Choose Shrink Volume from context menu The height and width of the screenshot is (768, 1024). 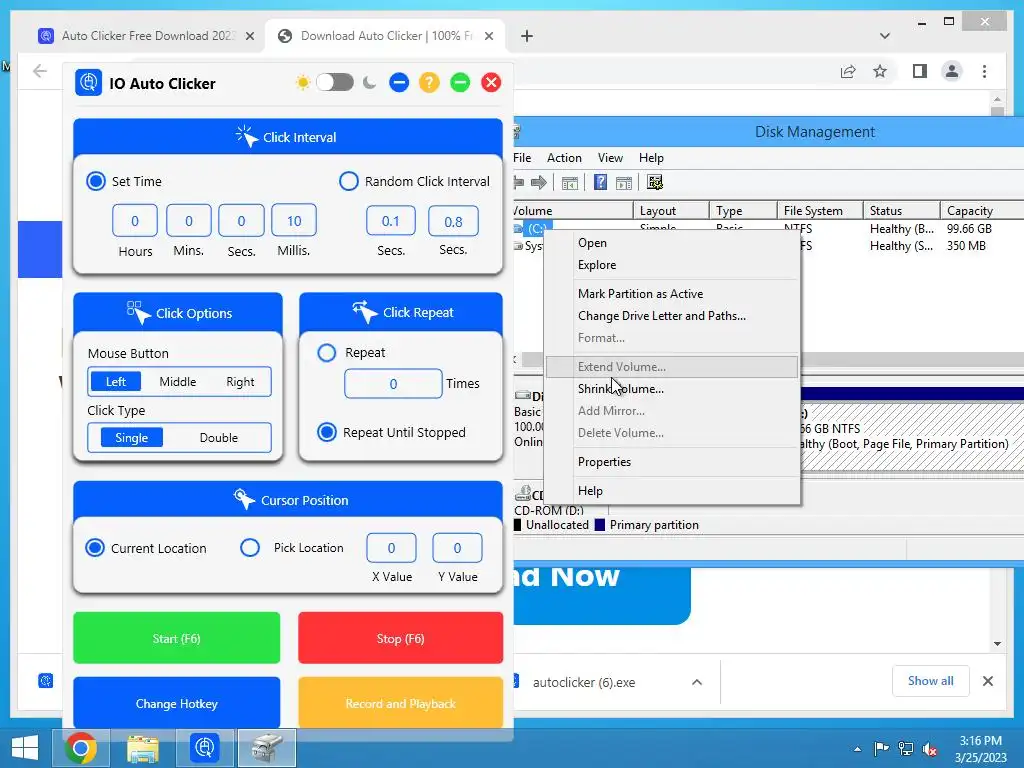coord(672,389)
